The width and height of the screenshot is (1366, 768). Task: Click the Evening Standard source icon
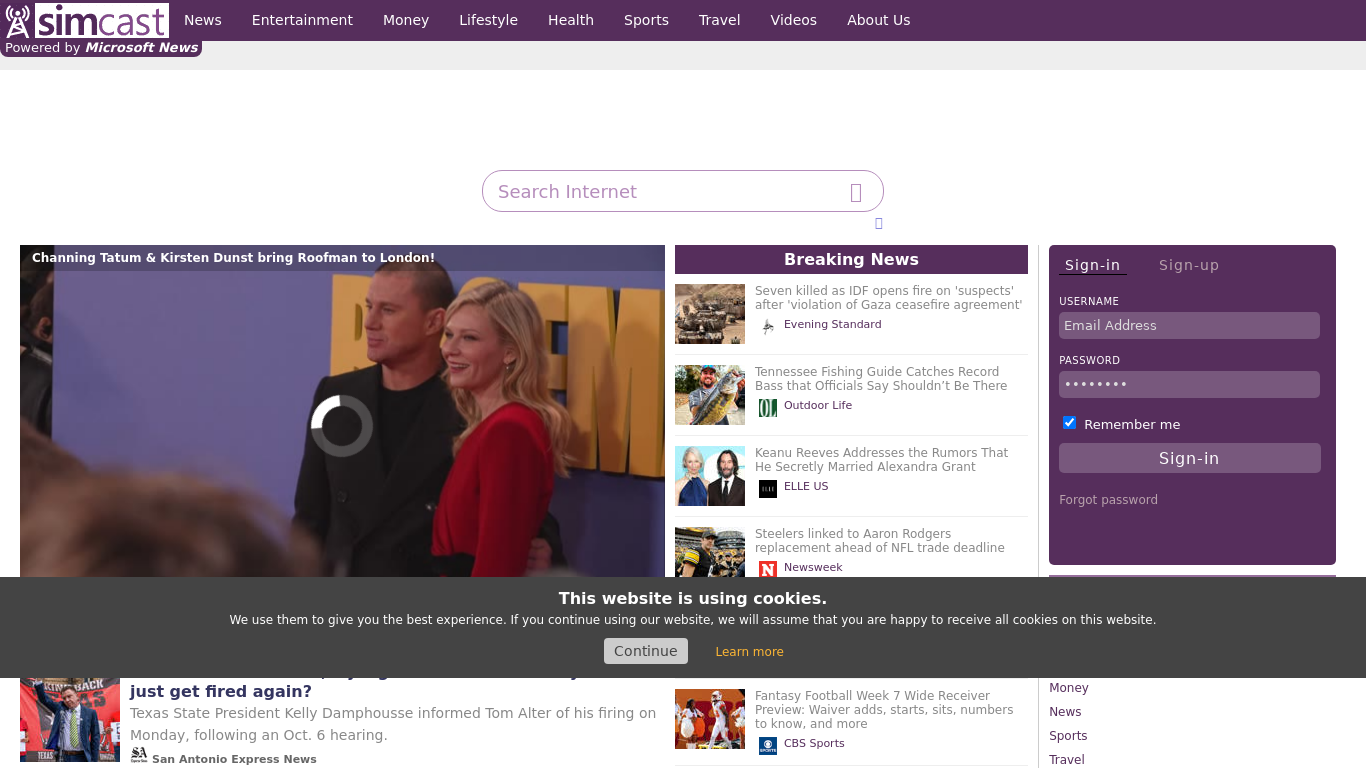point(767,326)
